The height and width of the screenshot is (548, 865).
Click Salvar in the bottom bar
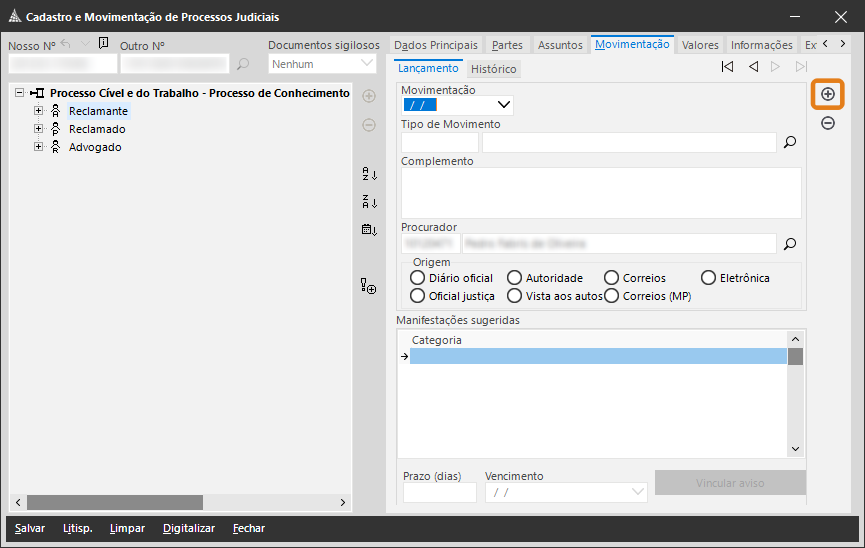tap(29, 528)
